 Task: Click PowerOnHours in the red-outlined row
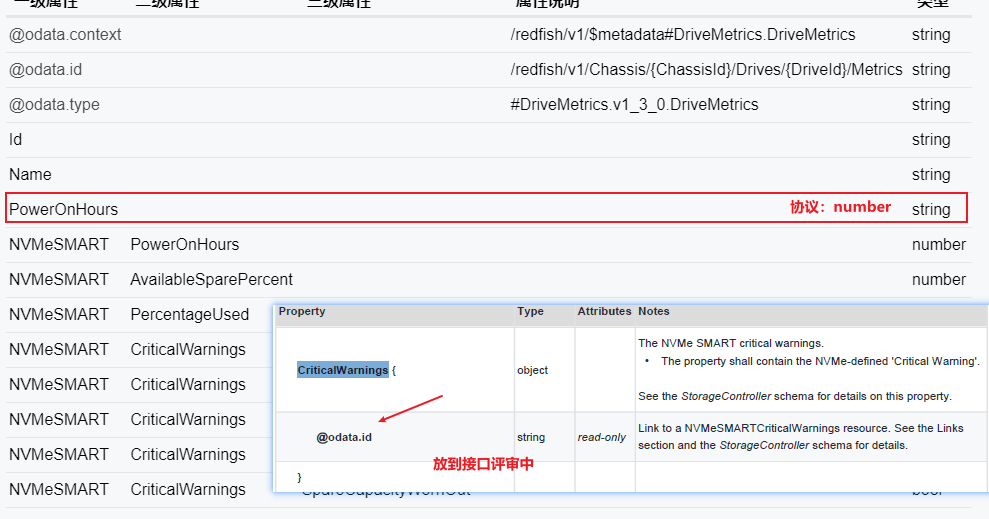[63, 210]
